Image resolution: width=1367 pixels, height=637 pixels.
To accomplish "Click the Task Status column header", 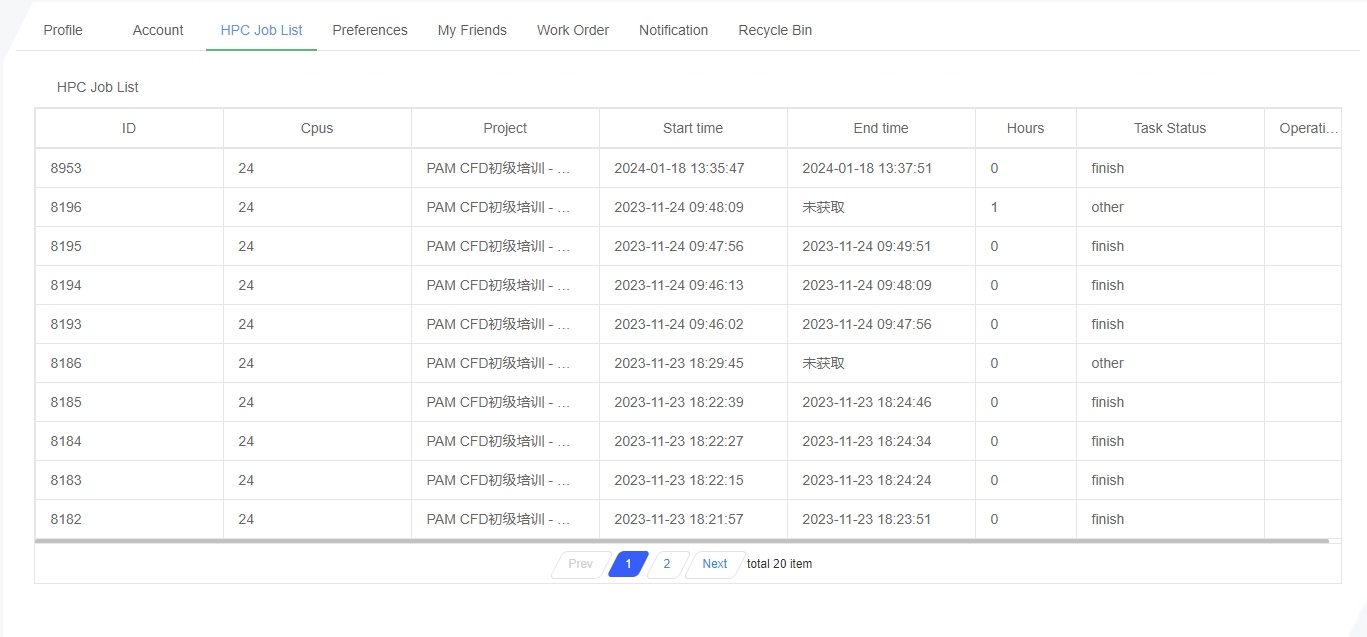I will (1170, 128).
